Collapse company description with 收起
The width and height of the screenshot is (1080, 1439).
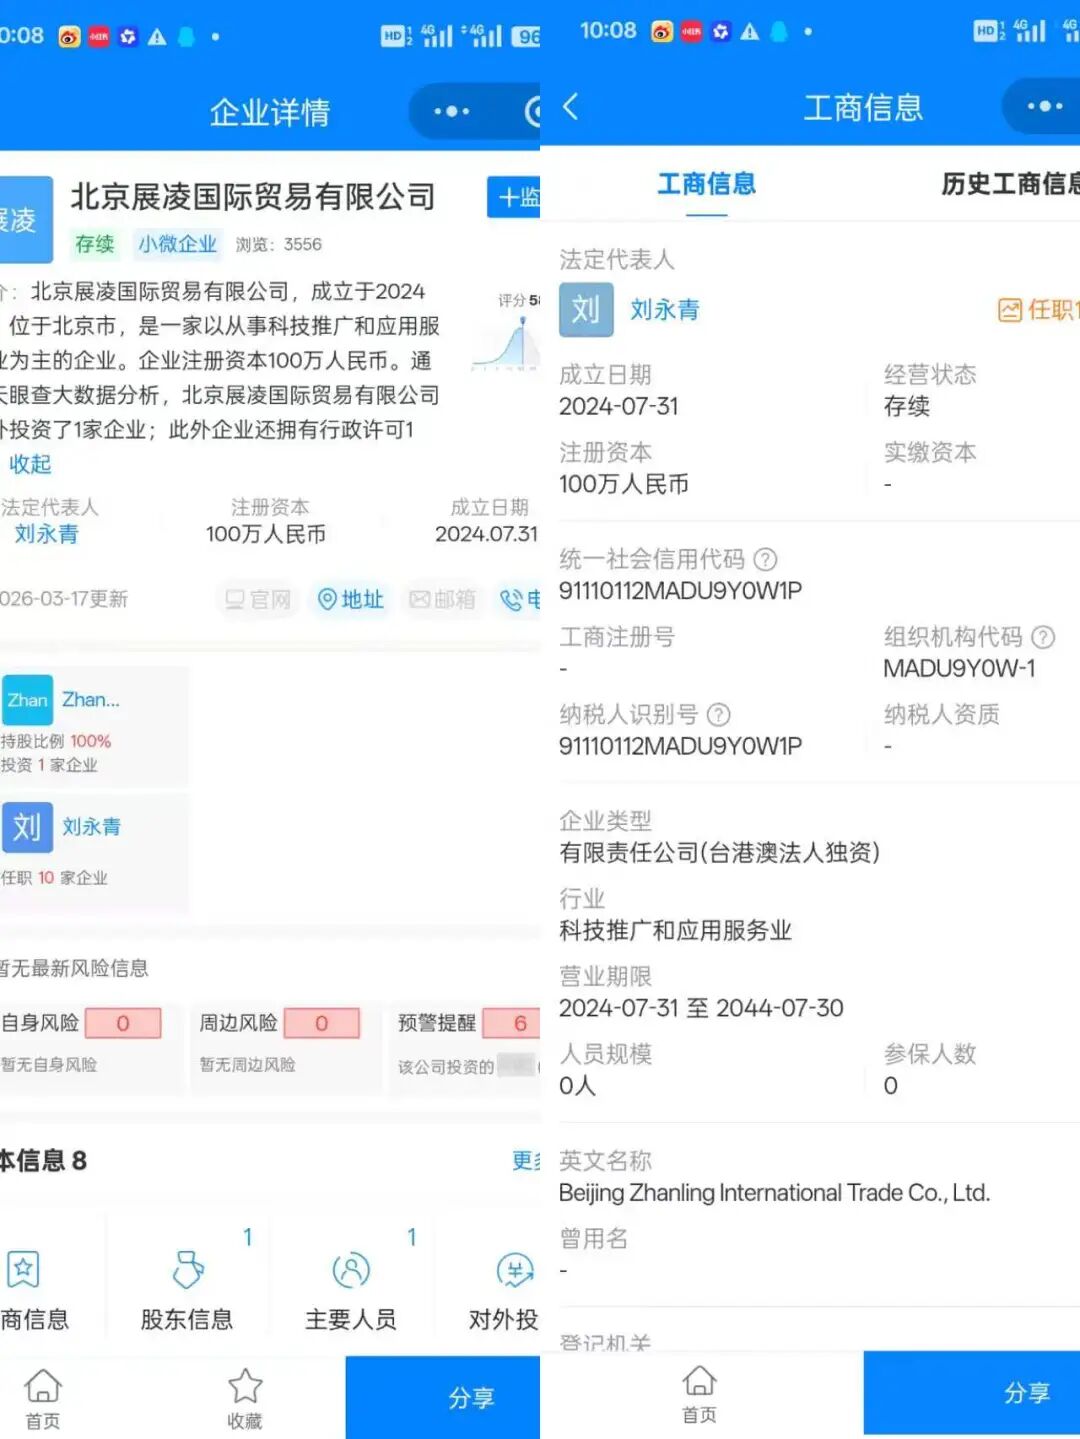[30, 464]
